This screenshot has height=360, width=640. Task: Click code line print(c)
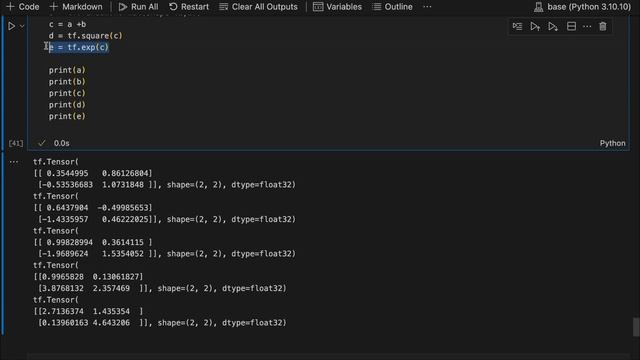(x=67, y=93)
